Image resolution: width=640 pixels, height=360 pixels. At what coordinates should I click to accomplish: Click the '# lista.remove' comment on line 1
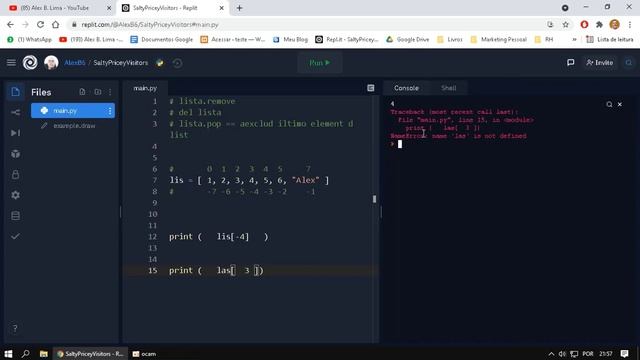click(202, 101)
